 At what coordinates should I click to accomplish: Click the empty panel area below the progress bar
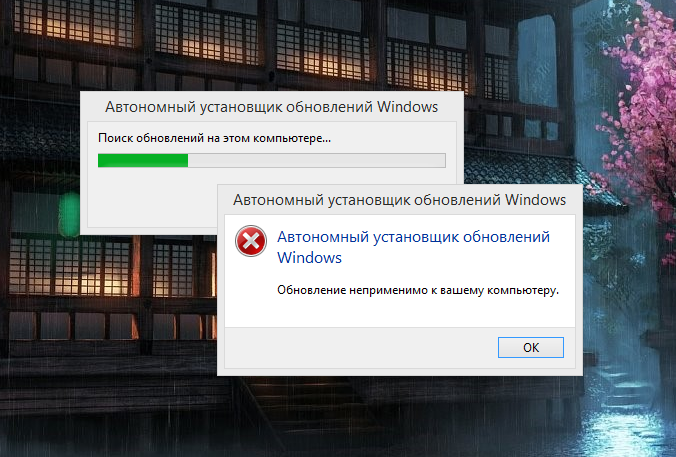pos(153,197)
